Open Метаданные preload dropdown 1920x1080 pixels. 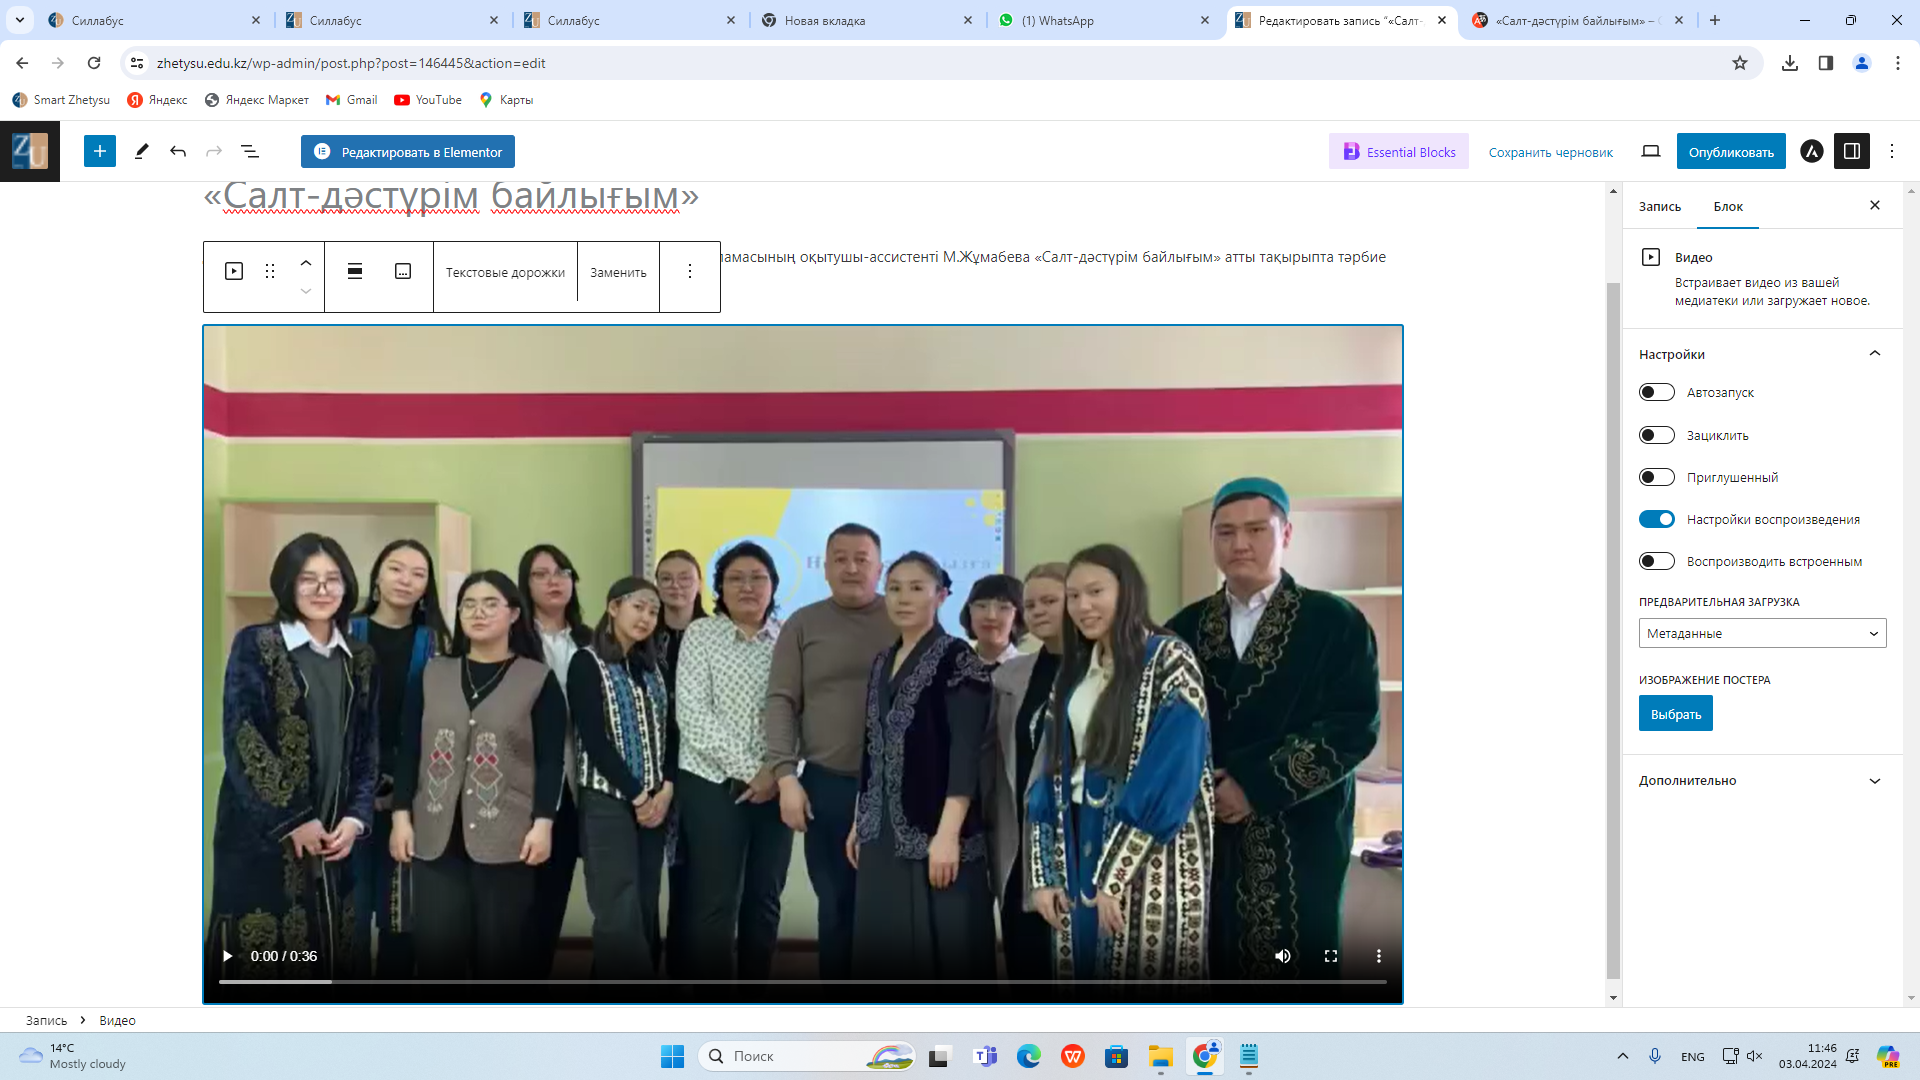1762,633
